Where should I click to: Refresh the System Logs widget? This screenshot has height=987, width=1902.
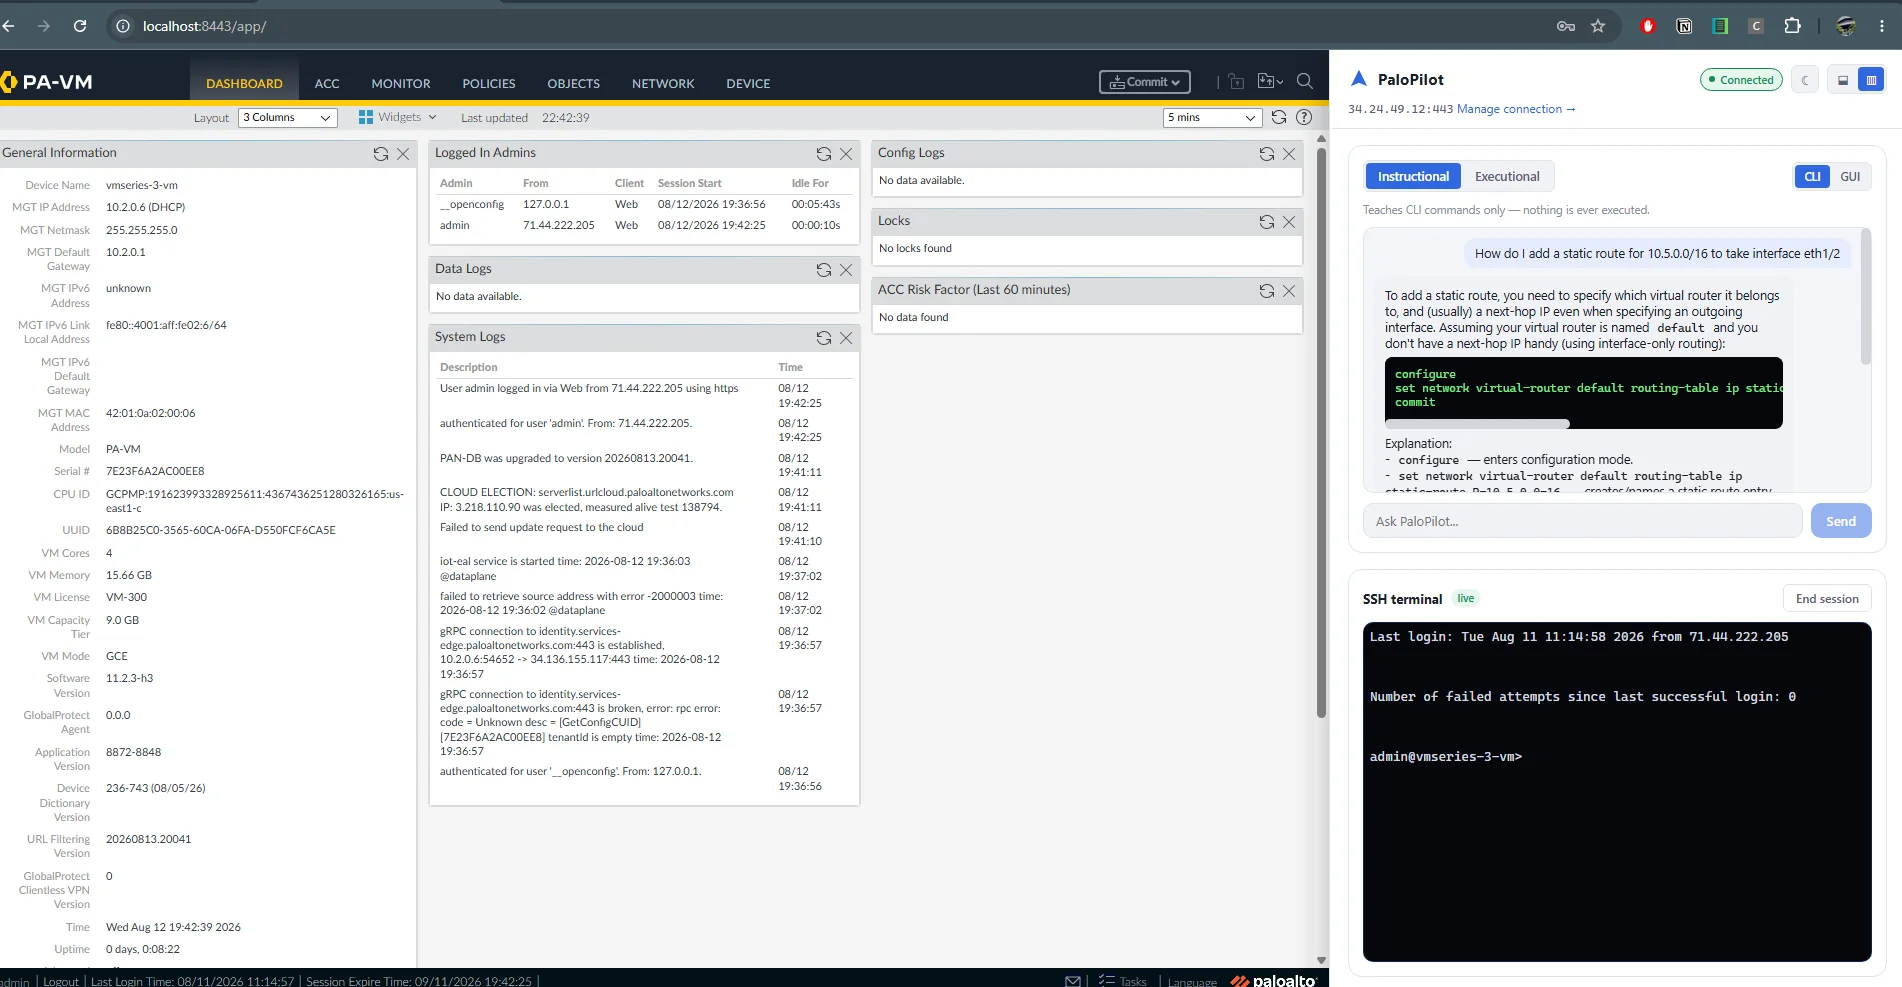(823, 338)
